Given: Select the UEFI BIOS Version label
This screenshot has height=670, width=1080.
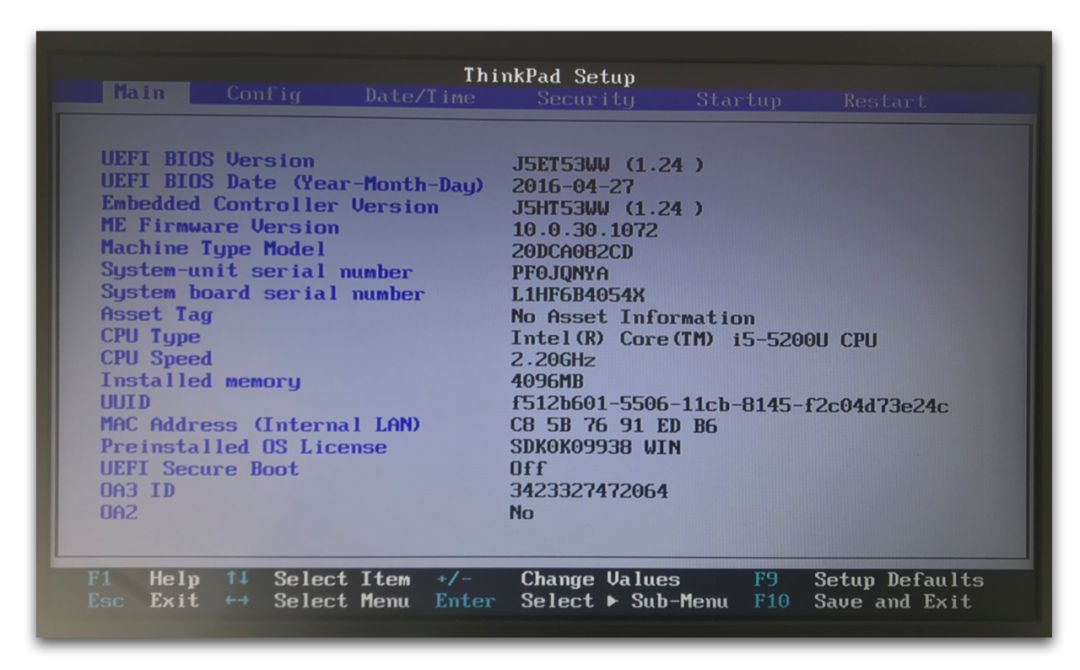Looking at the screenshot, I should [207, 159].
